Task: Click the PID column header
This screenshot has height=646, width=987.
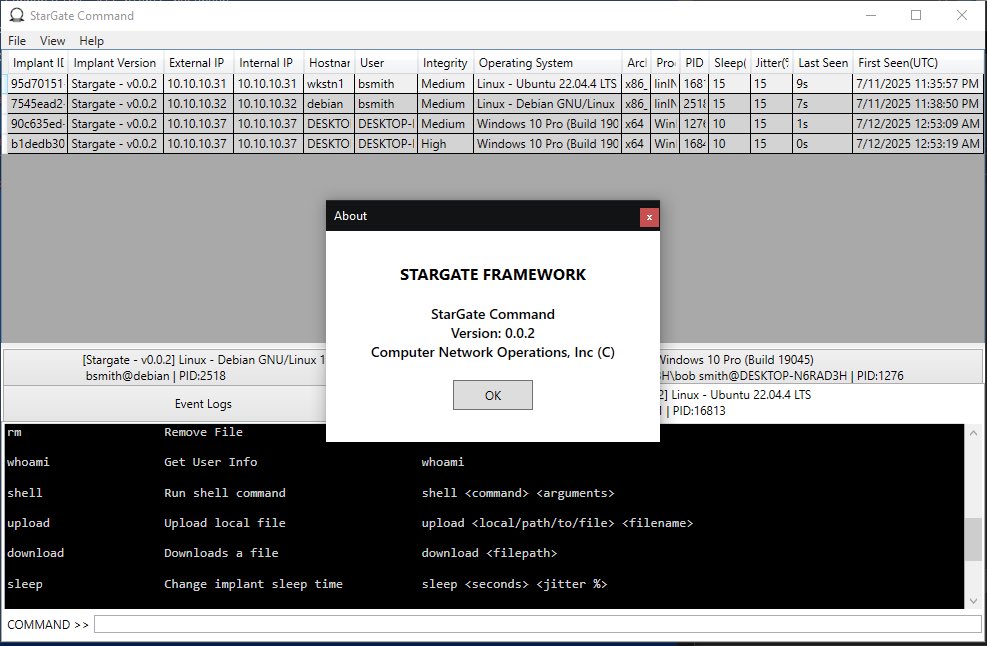Action: pos(694,63)
